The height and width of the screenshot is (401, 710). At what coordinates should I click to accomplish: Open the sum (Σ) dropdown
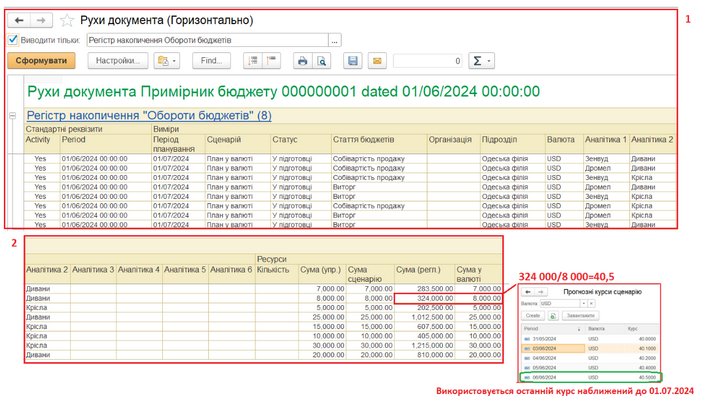click(484, 61)
